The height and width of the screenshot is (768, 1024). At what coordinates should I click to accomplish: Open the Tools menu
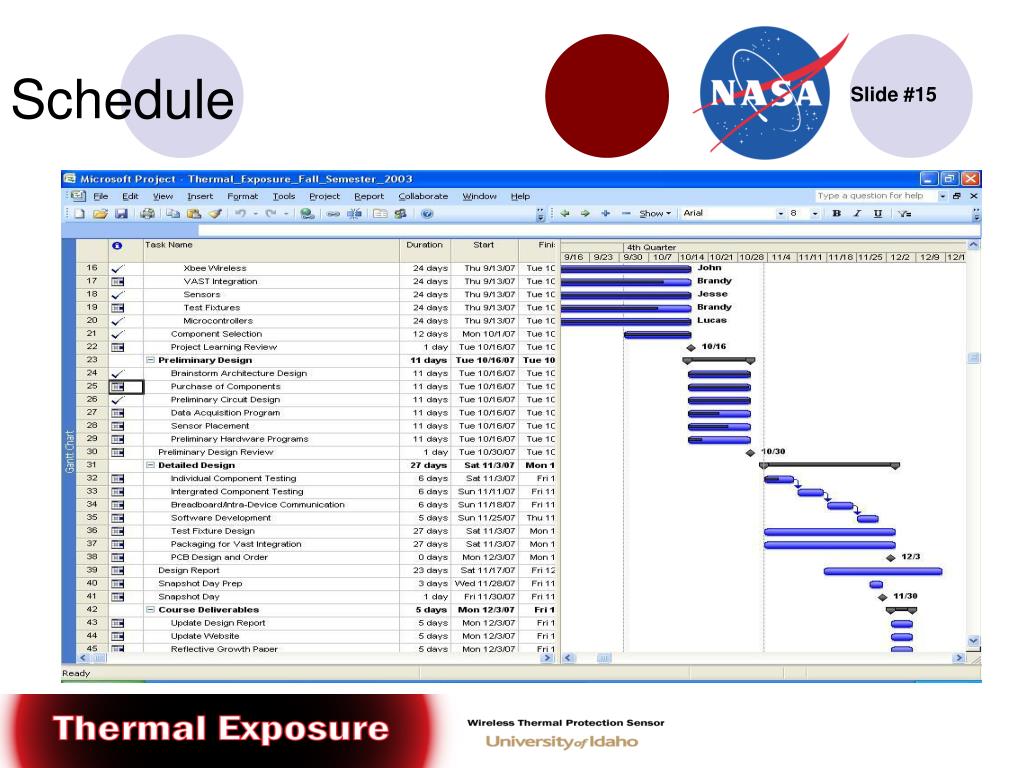tap(283, 196)
